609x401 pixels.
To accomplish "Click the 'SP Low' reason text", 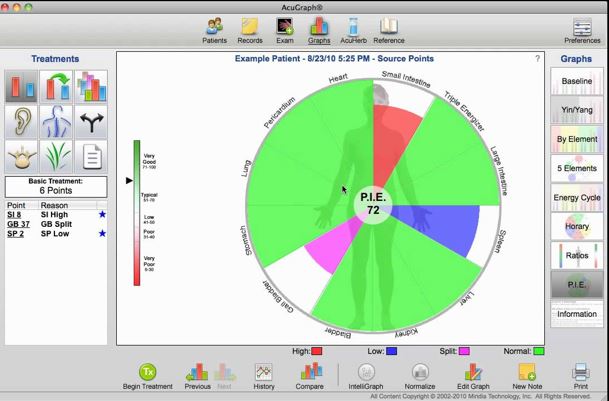I will pos(55,234).
